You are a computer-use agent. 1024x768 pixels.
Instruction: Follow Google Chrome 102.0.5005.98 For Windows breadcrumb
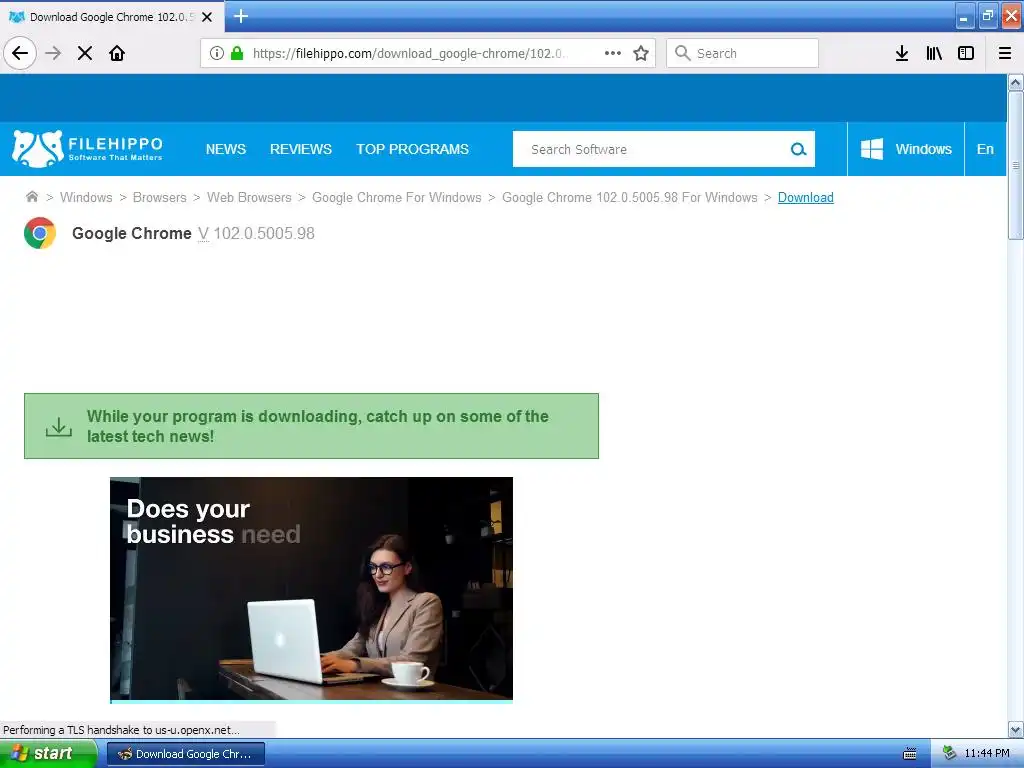pos(630,197)
